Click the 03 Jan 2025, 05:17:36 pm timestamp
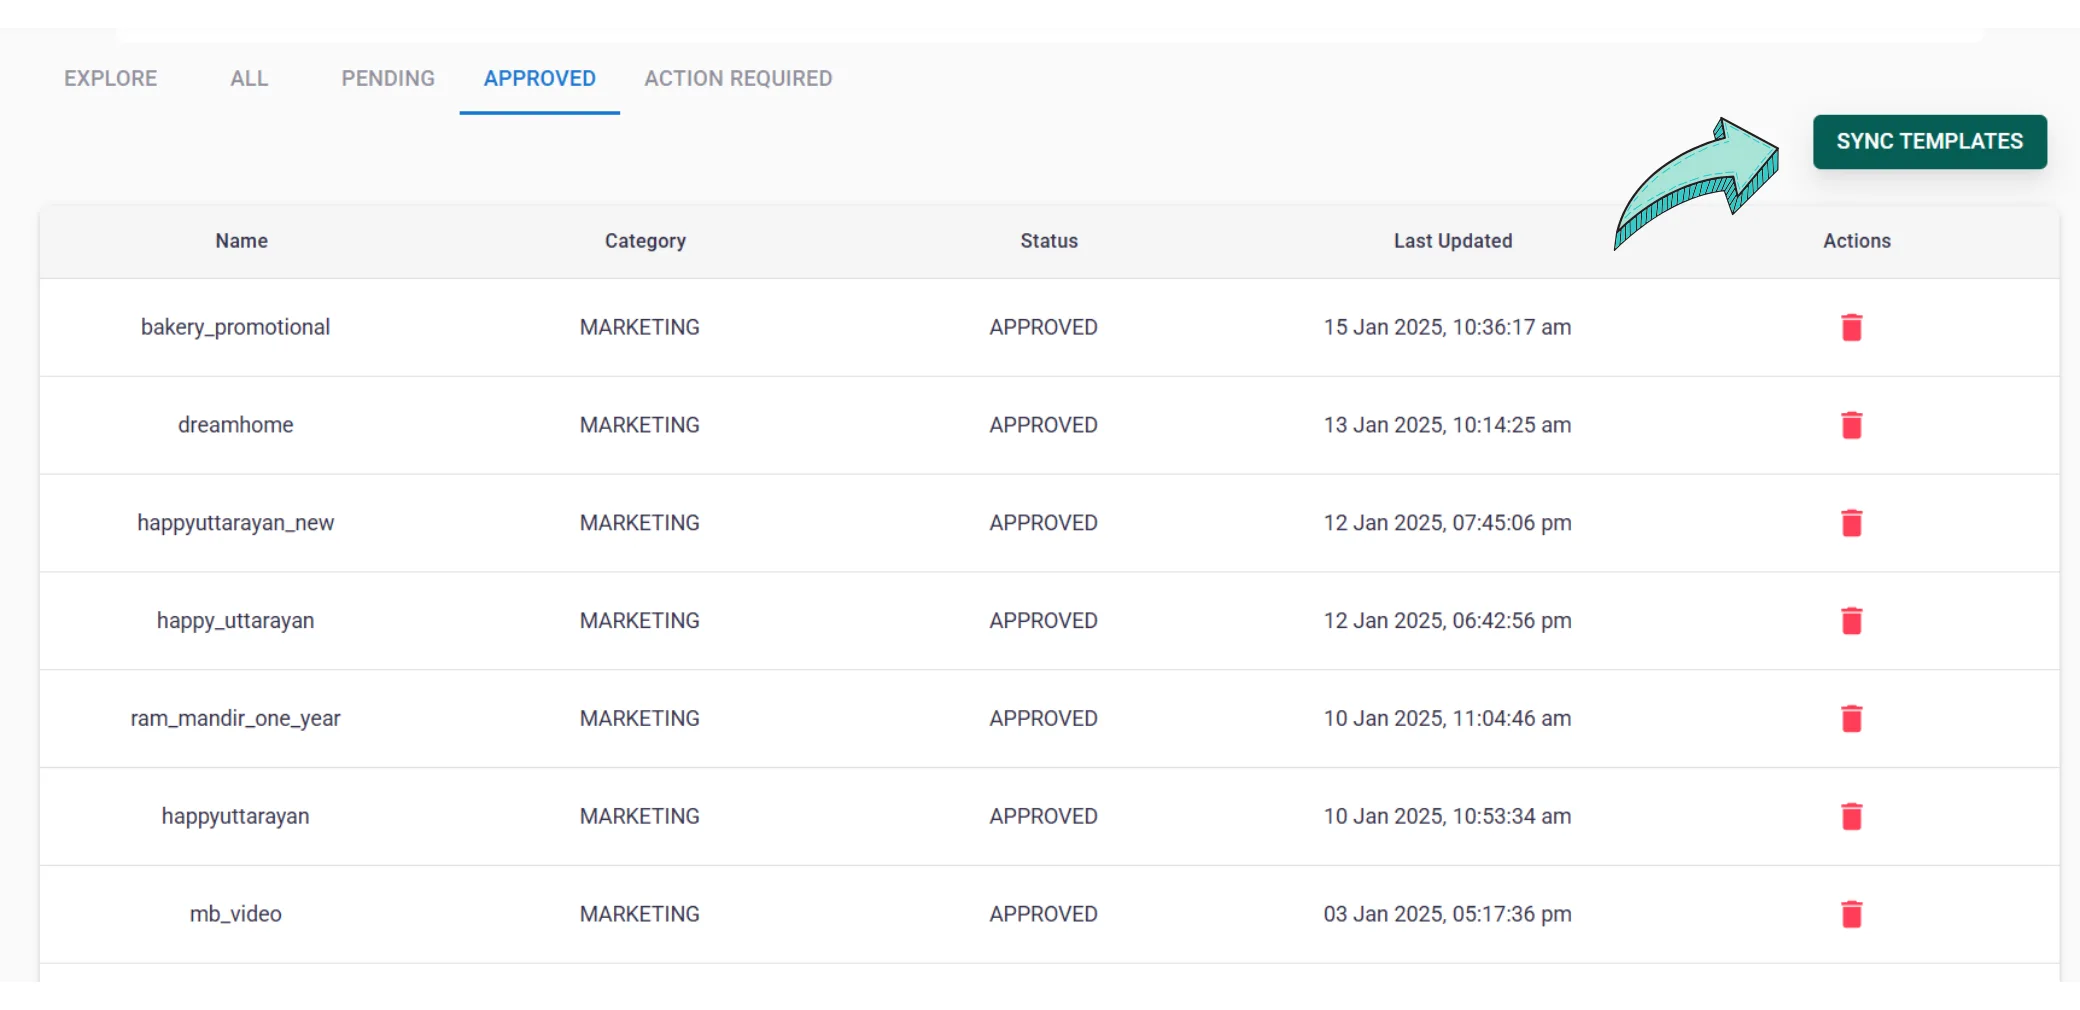The height and width of the screenshot is (1010, 2080). click(1447, 914)
